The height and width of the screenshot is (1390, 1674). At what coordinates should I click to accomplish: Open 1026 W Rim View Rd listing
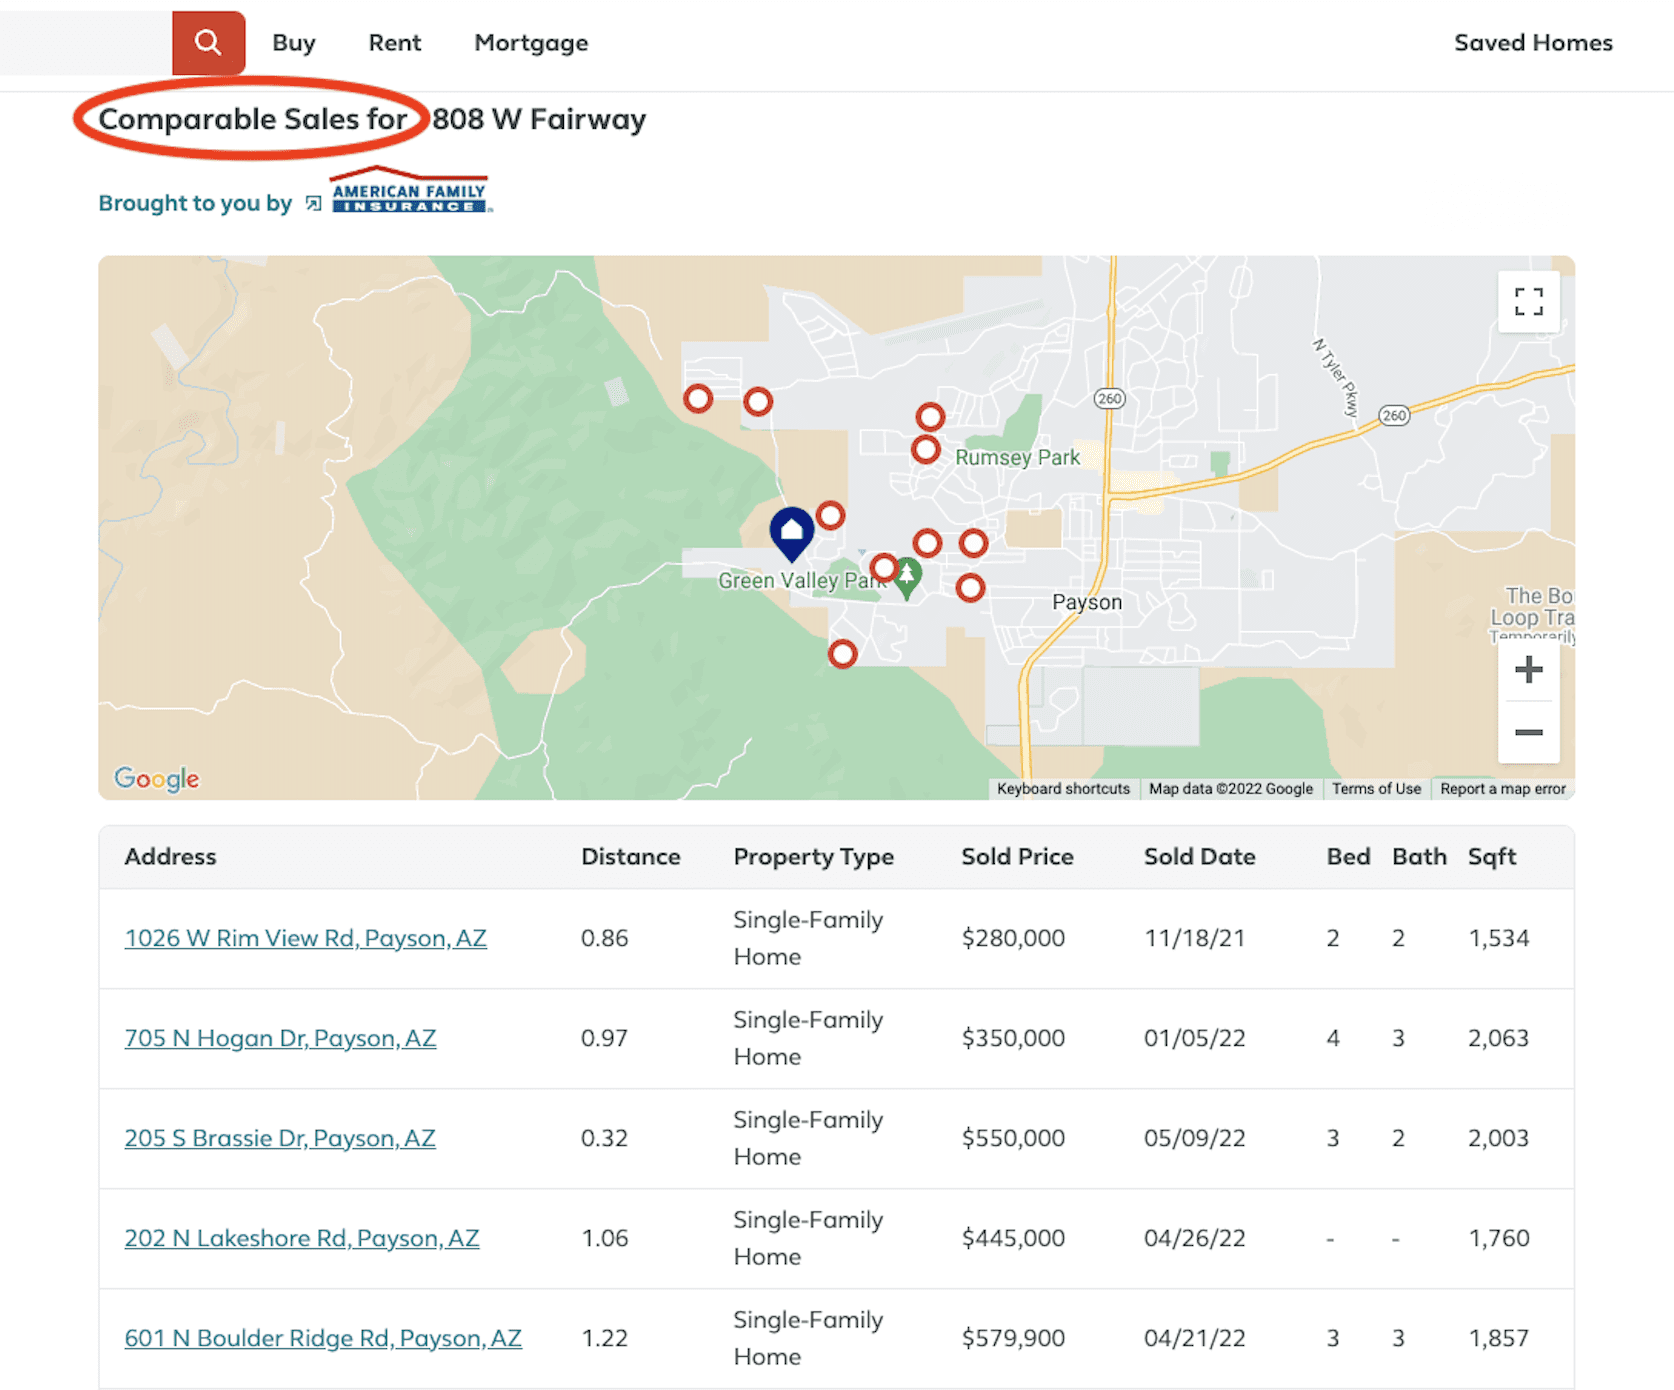click(x=305, y=938)
